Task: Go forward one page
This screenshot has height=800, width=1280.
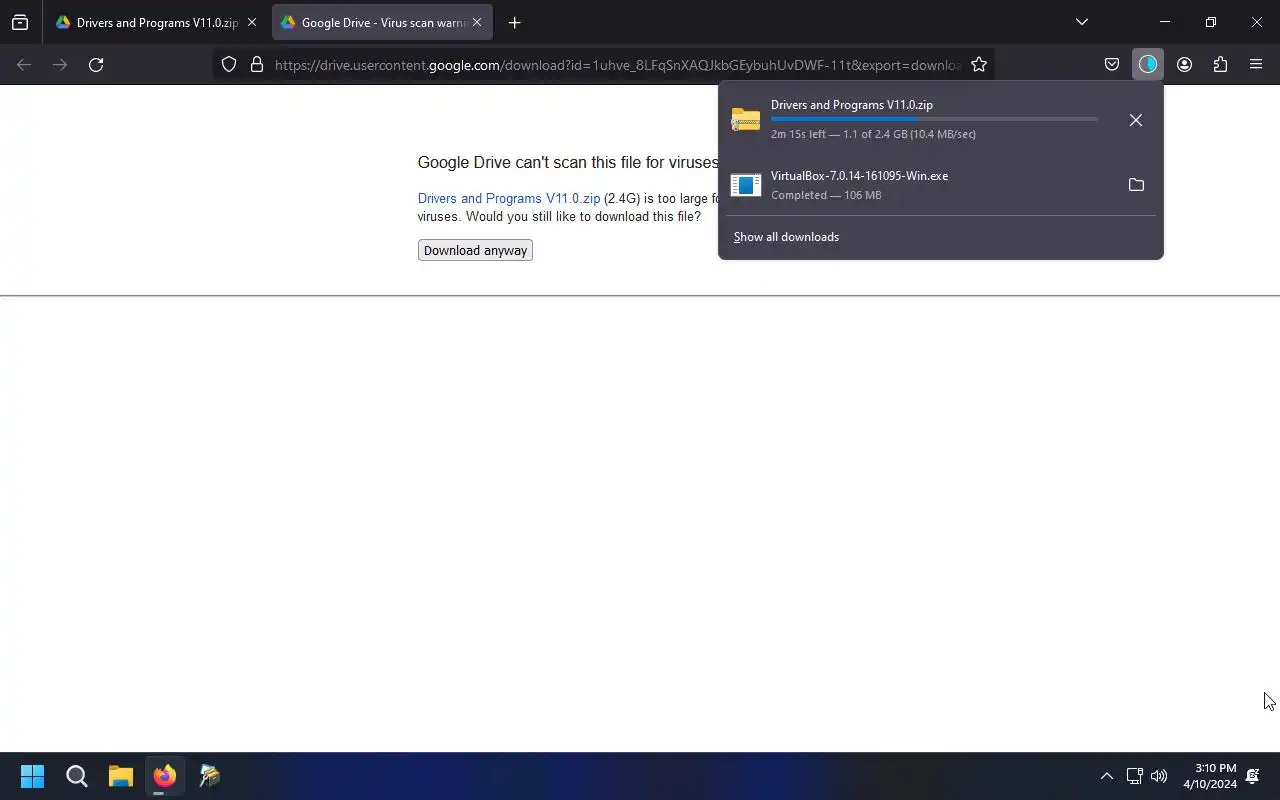Action: [x=60, y=64]
